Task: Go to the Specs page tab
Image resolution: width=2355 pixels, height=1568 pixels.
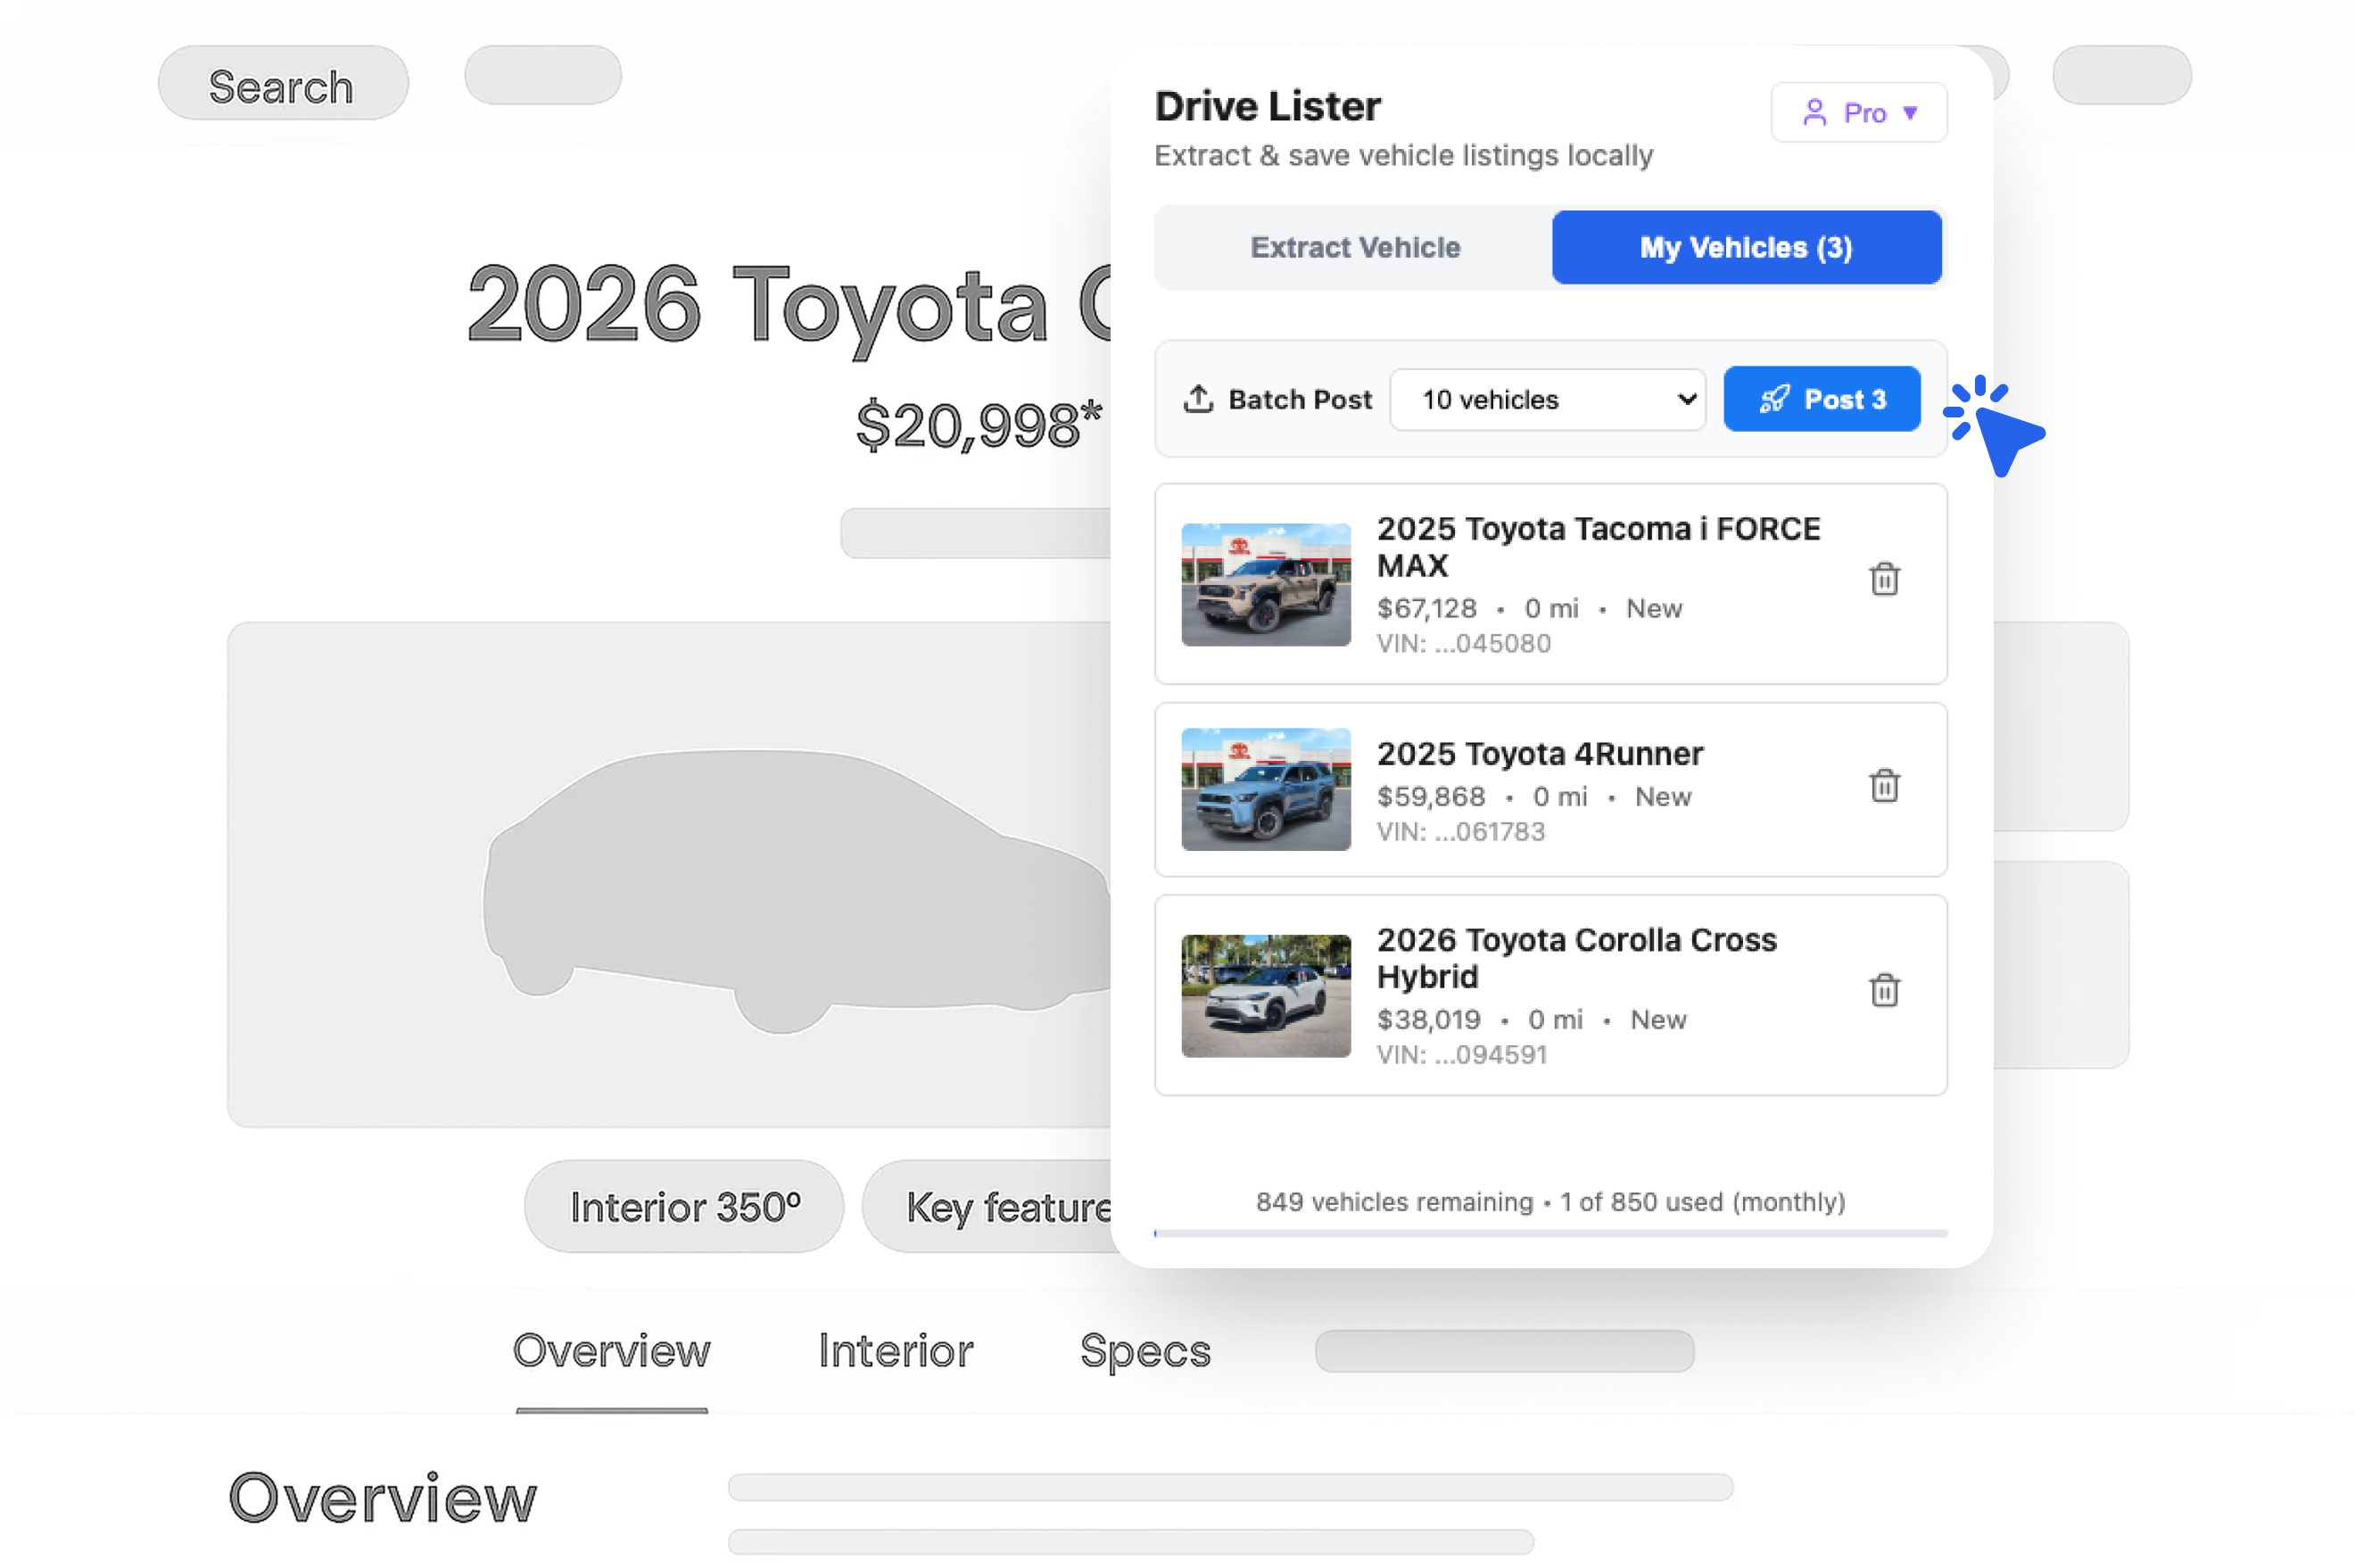Action: [x=1144, y=1350]
